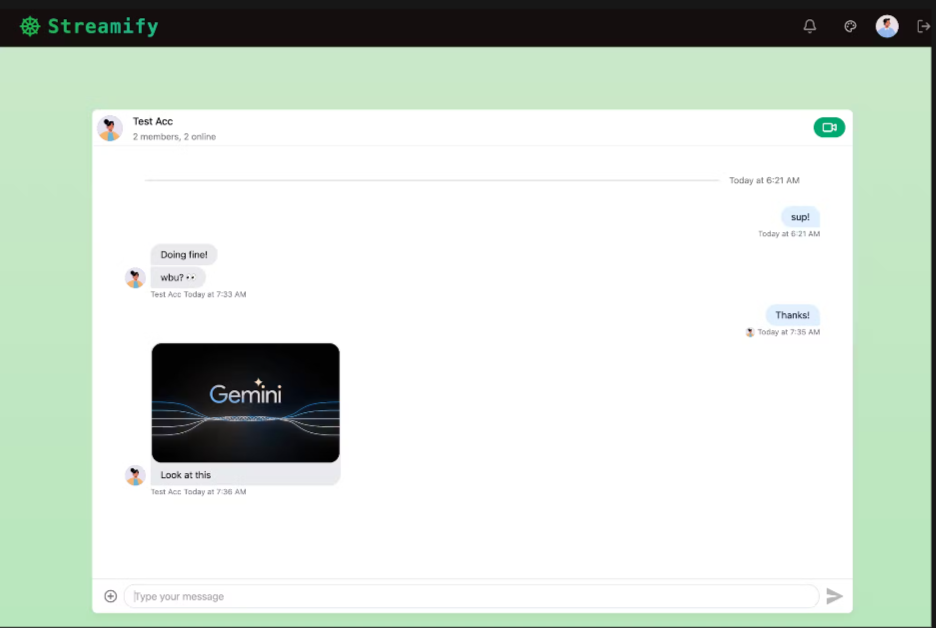Select the 'sup!' message bubble
The image size is (936, 628).
click(799, 217)
